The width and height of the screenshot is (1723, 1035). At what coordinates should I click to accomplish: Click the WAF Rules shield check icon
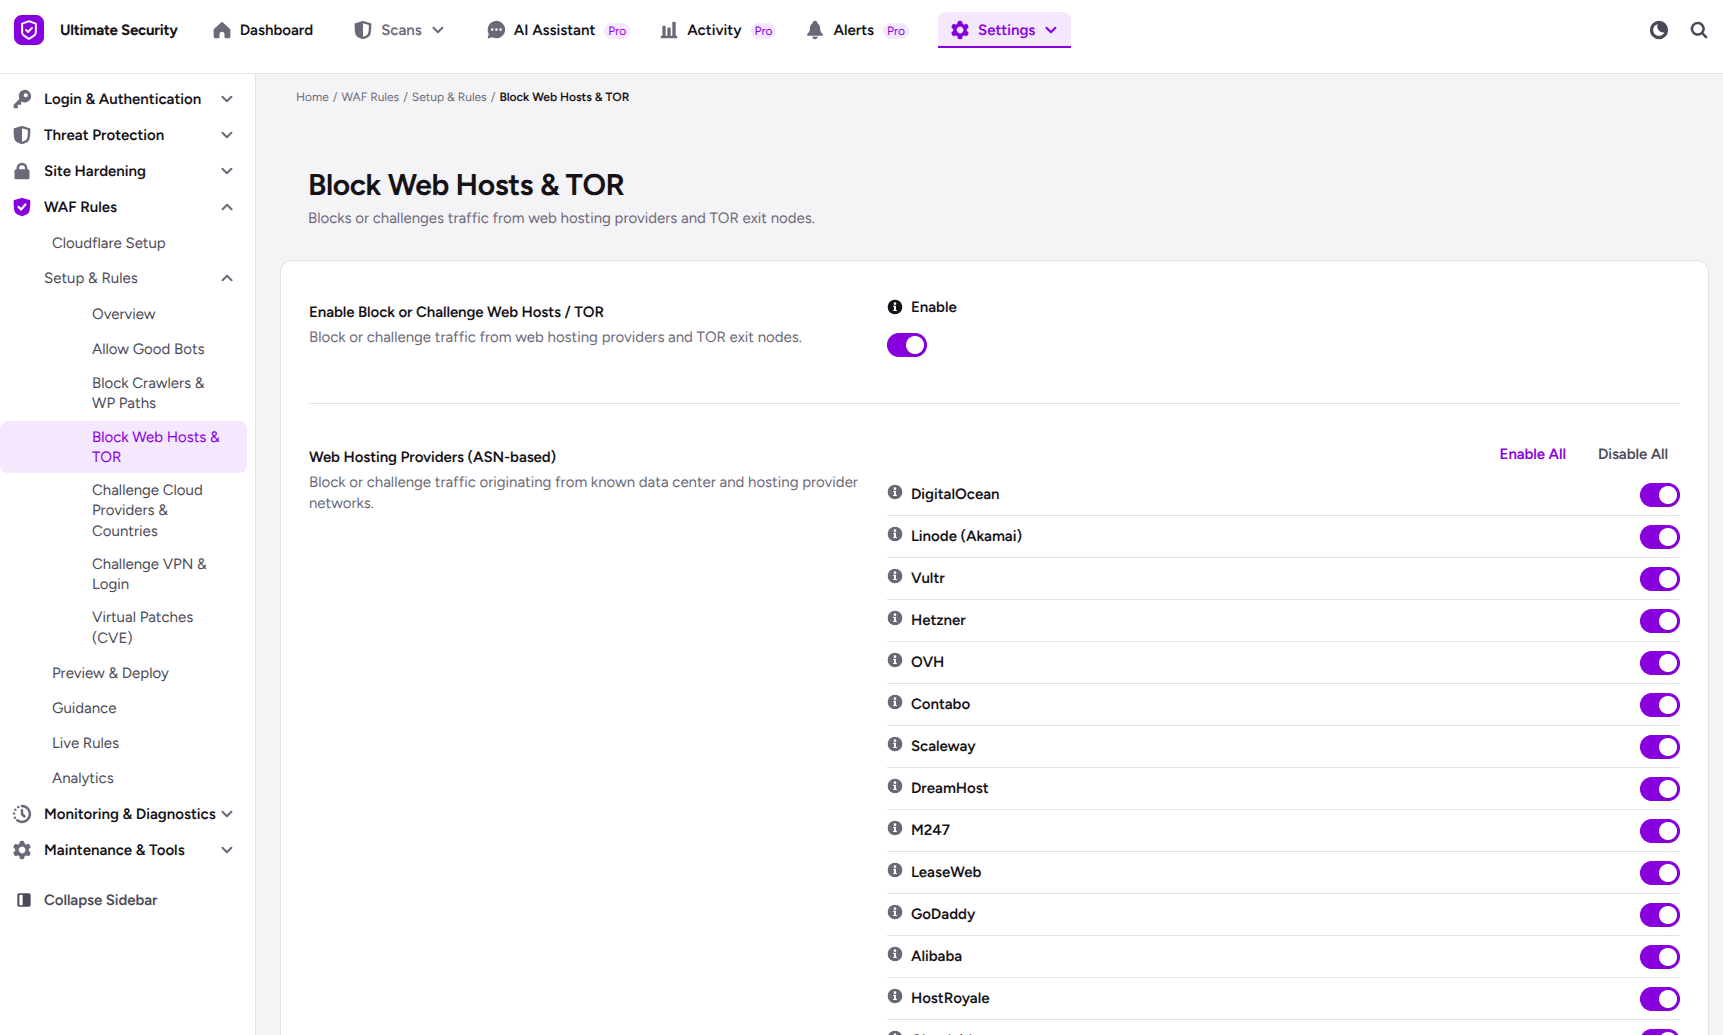pyautogui.click(x=22, y=207)
